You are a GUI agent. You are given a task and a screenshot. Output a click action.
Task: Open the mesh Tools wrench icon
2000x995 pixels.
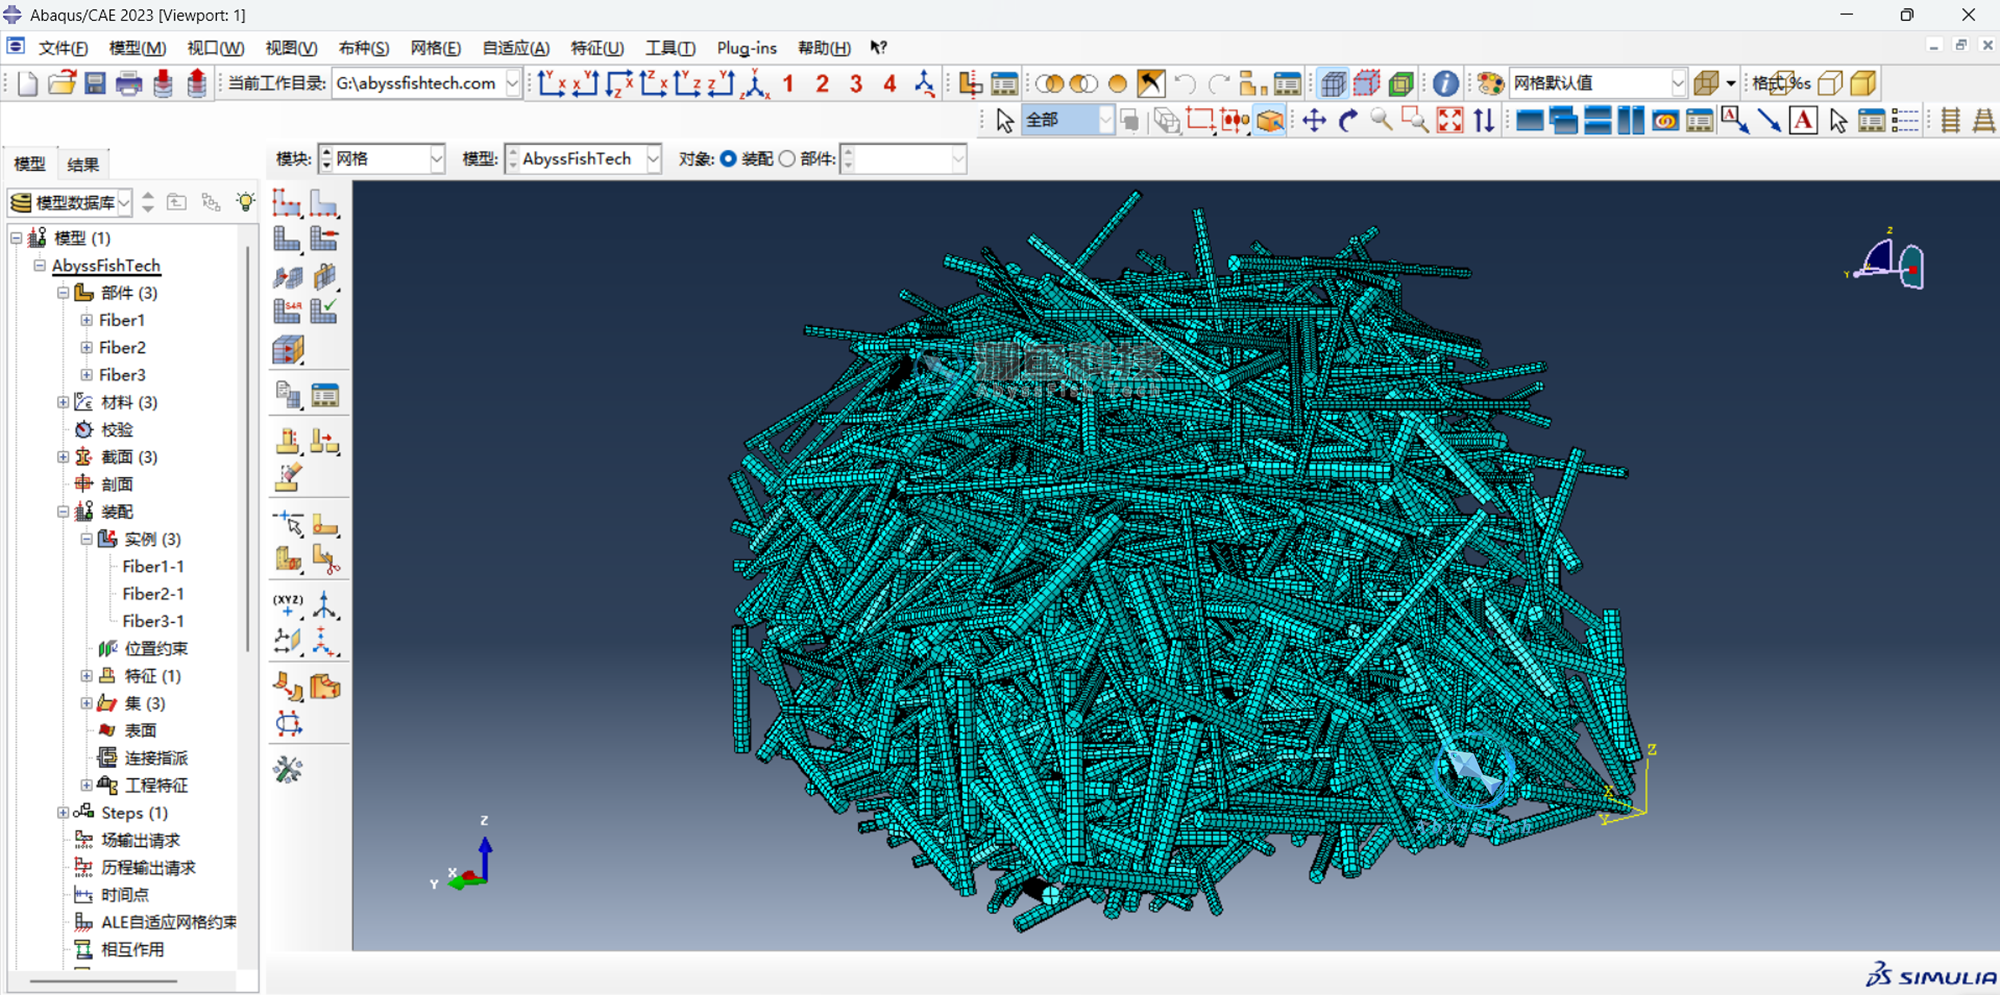[x=288, y=769]
